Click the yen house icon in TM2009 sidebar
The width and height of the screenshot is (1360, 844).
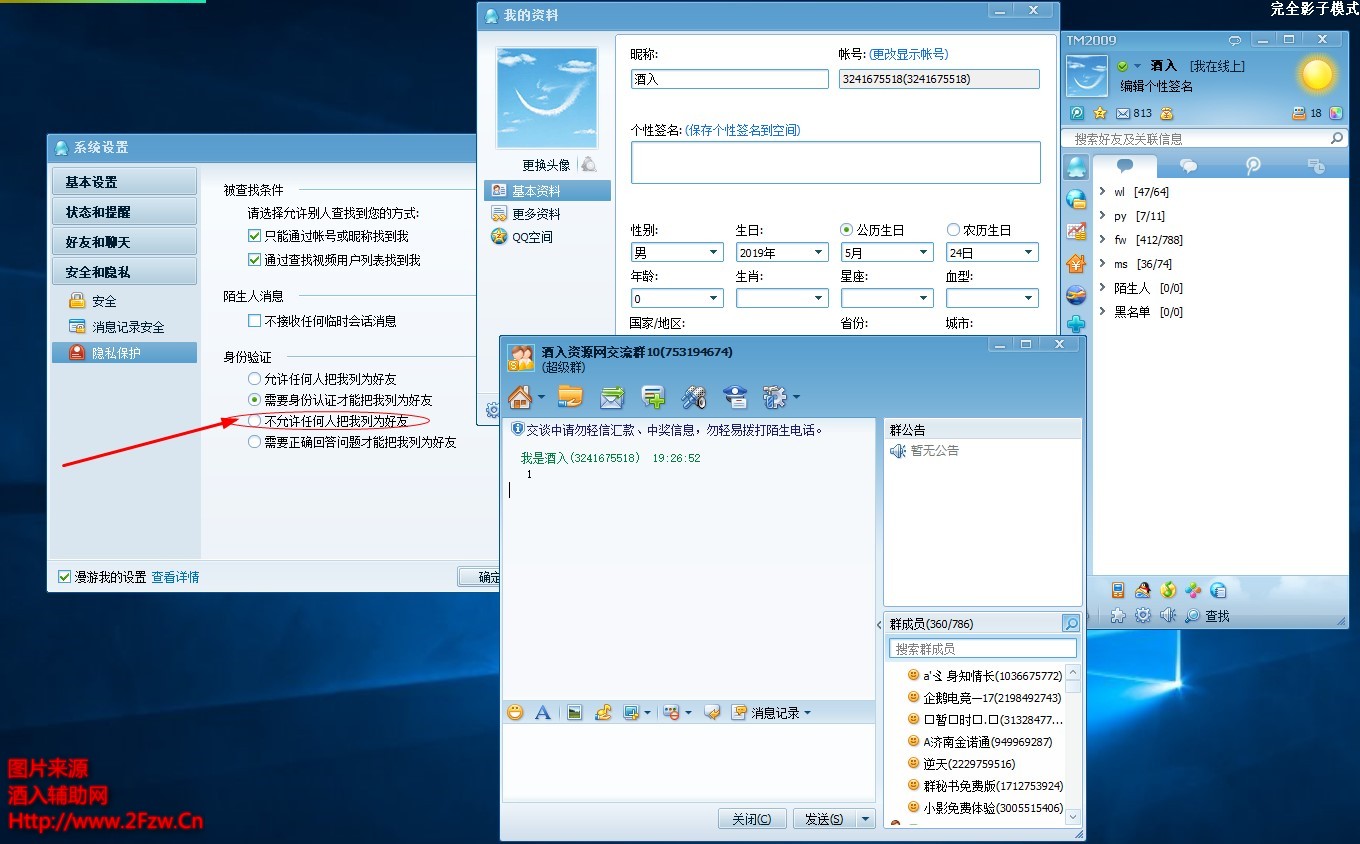1076,263
